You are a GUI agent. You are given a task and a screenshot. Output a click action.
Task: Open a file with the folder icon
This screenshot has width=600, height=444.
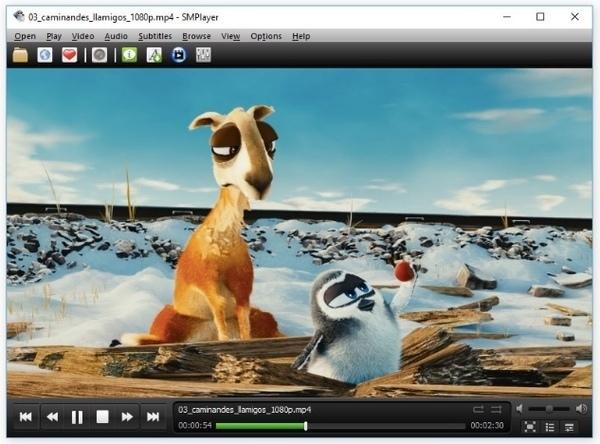coord(20,55)
